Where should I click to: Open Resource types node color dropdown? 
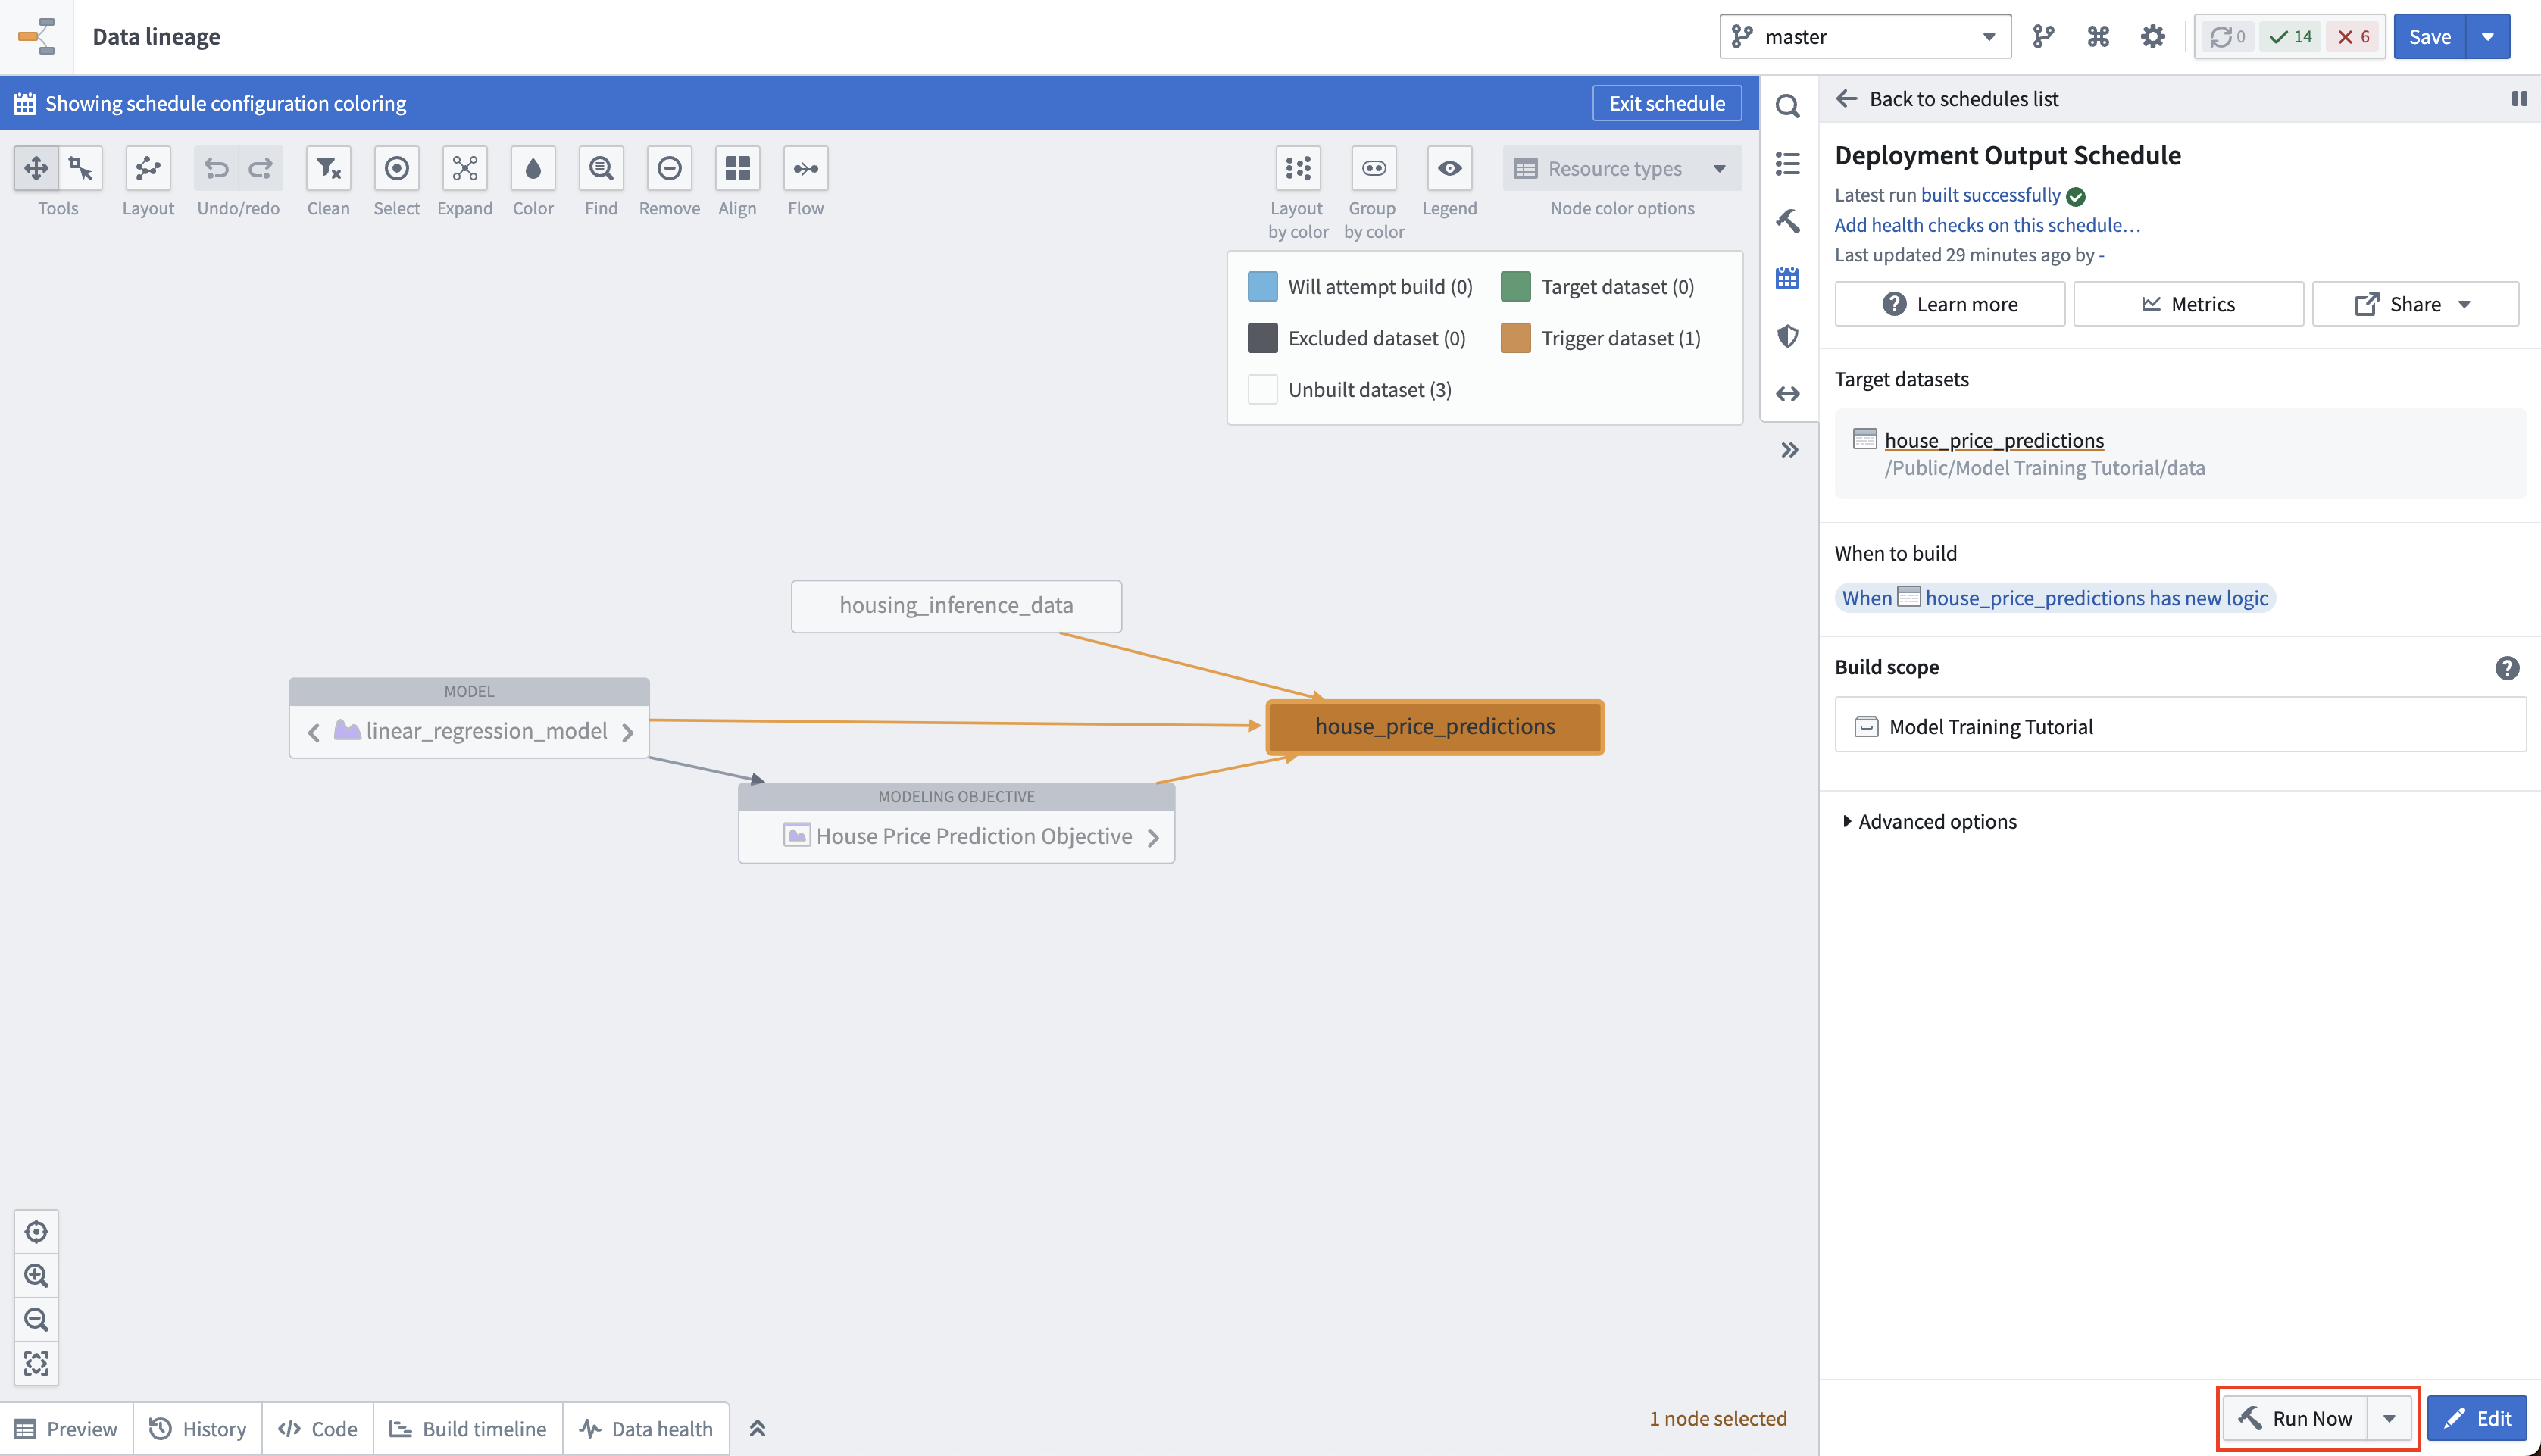pos(1622,168)
